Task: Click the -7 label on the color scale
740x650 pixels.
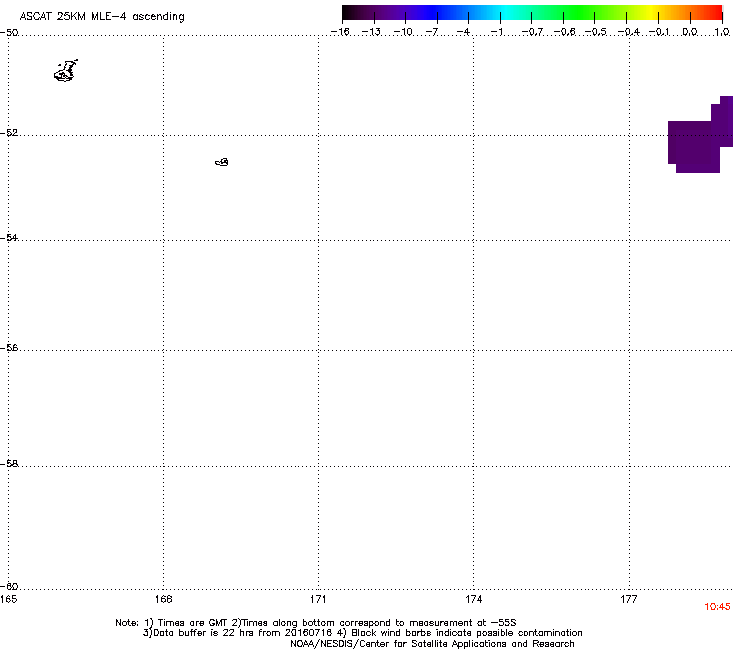Action: pos(432,32)
